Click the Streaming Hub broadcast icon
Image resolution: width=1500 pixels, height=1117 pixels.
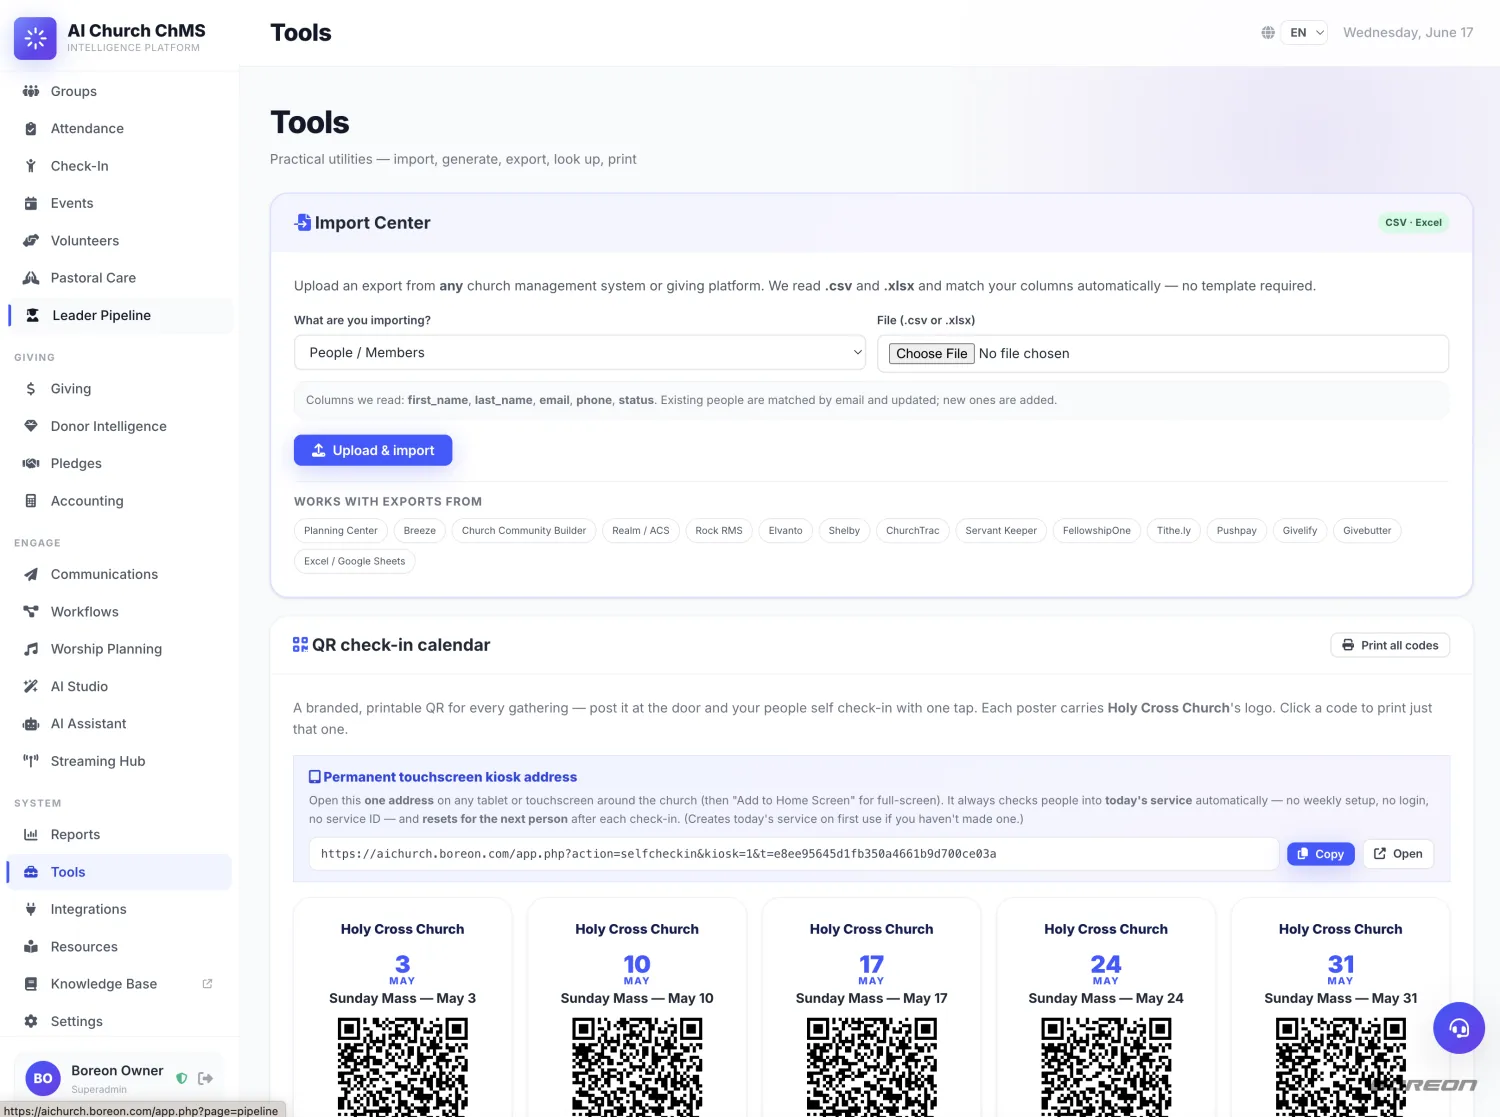[31, 761]
